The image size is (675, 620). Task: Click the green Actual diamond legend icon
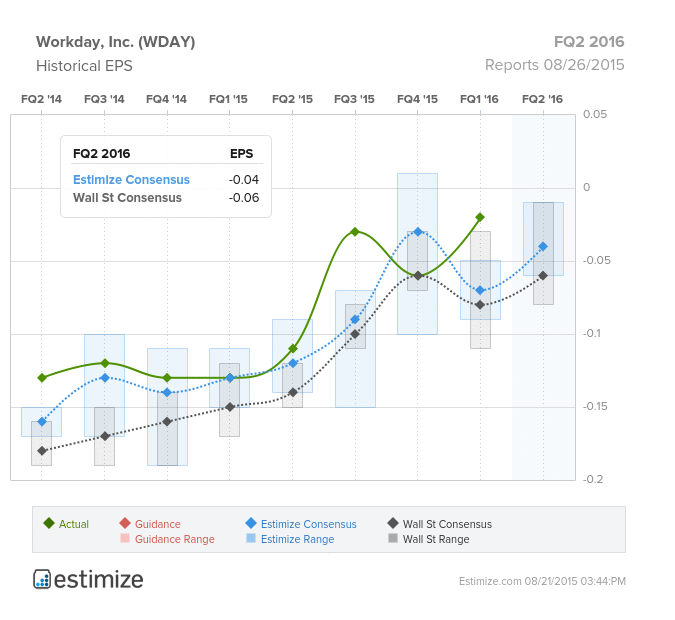[49, 524]
